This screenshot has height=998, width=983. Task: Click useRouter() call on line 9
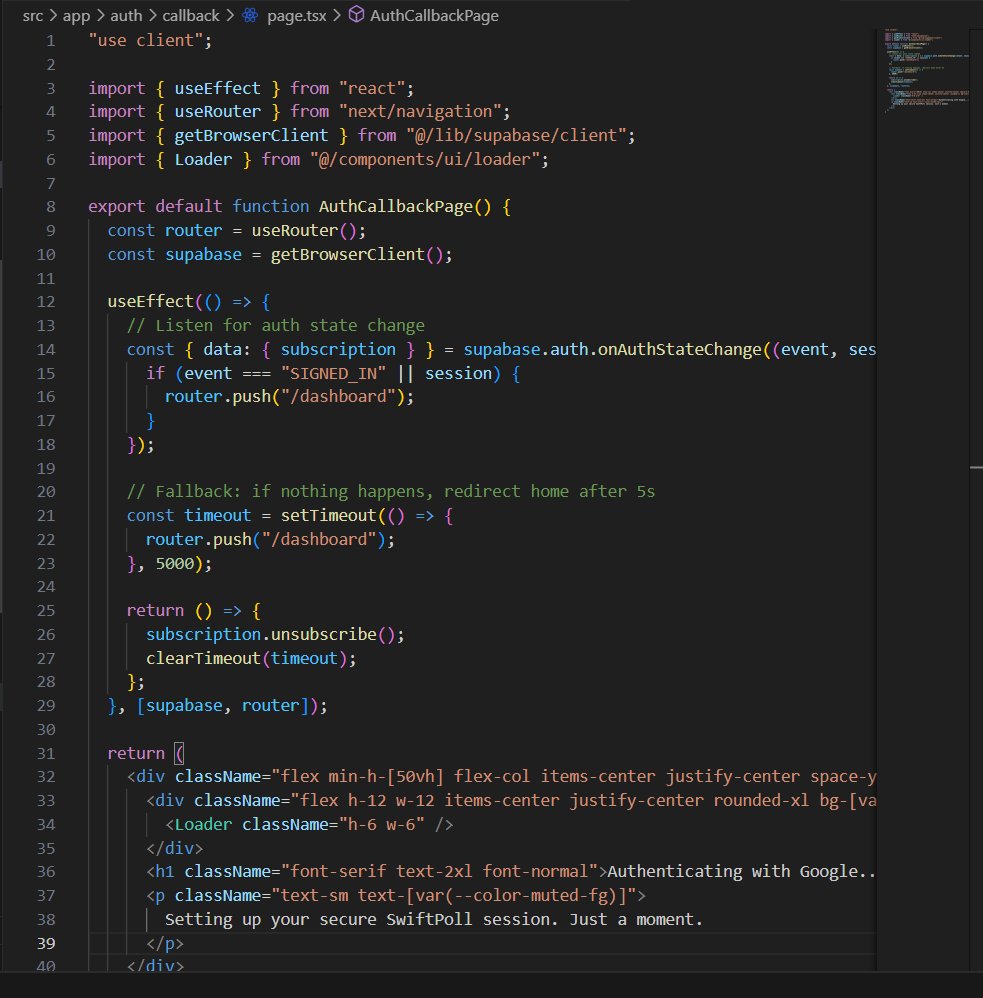[304, 231]
